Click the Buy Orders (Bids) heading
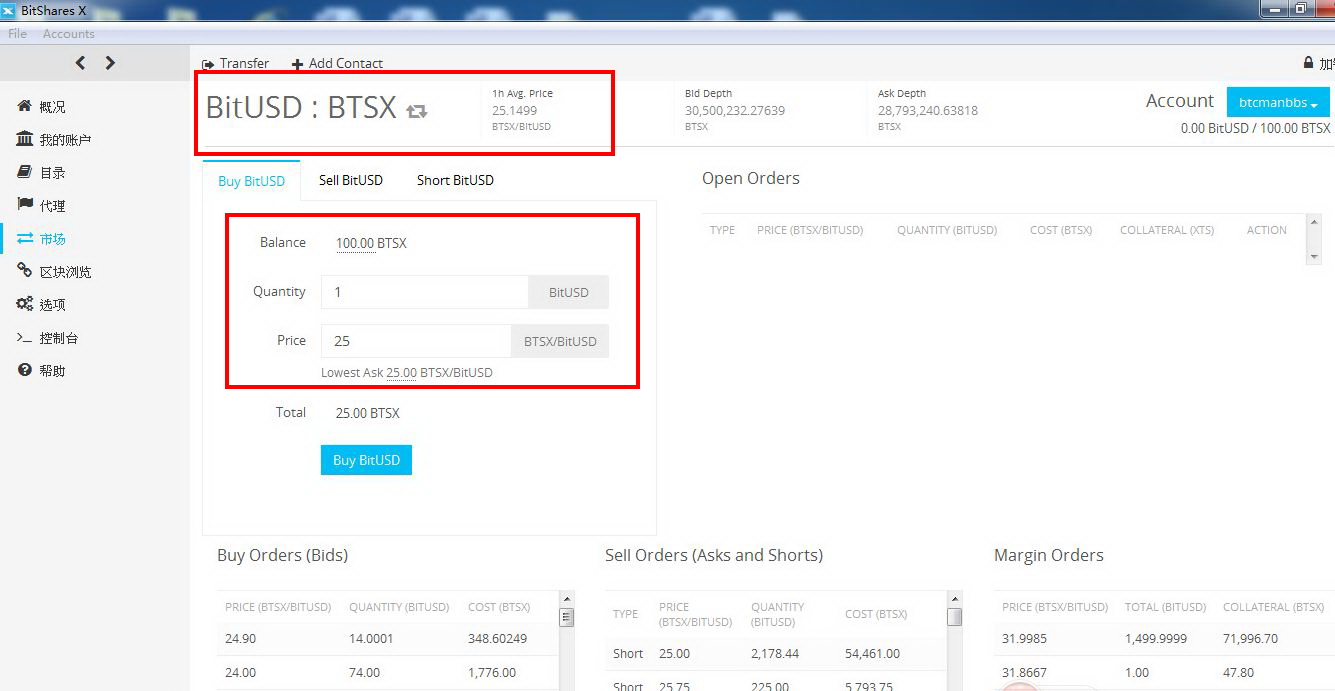Viewport: 1335px width, 691px height. [x=283, y=555]
